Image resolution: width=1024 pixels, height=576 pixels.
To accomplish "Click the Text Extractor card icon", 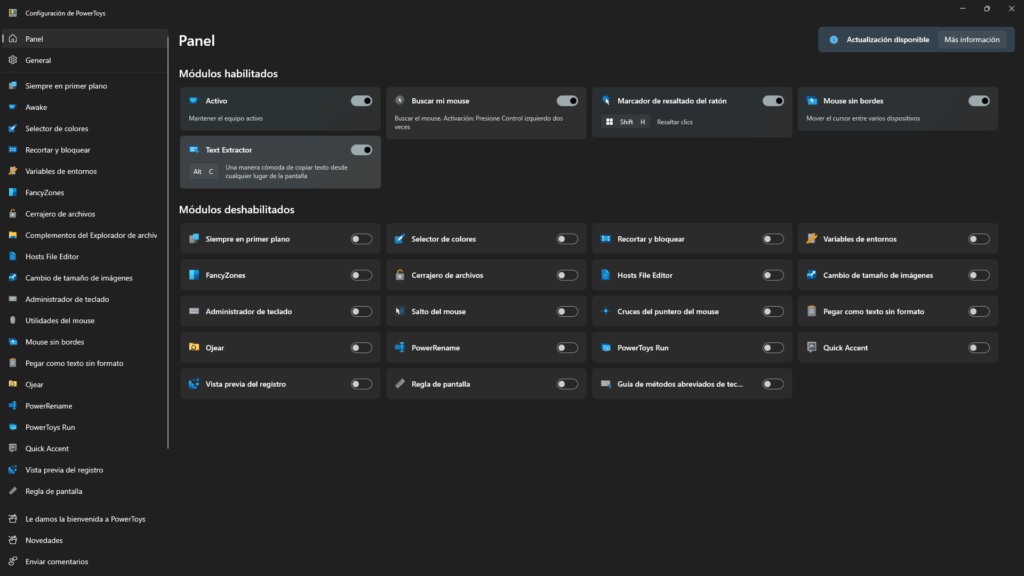I will (x=193, y=150).
